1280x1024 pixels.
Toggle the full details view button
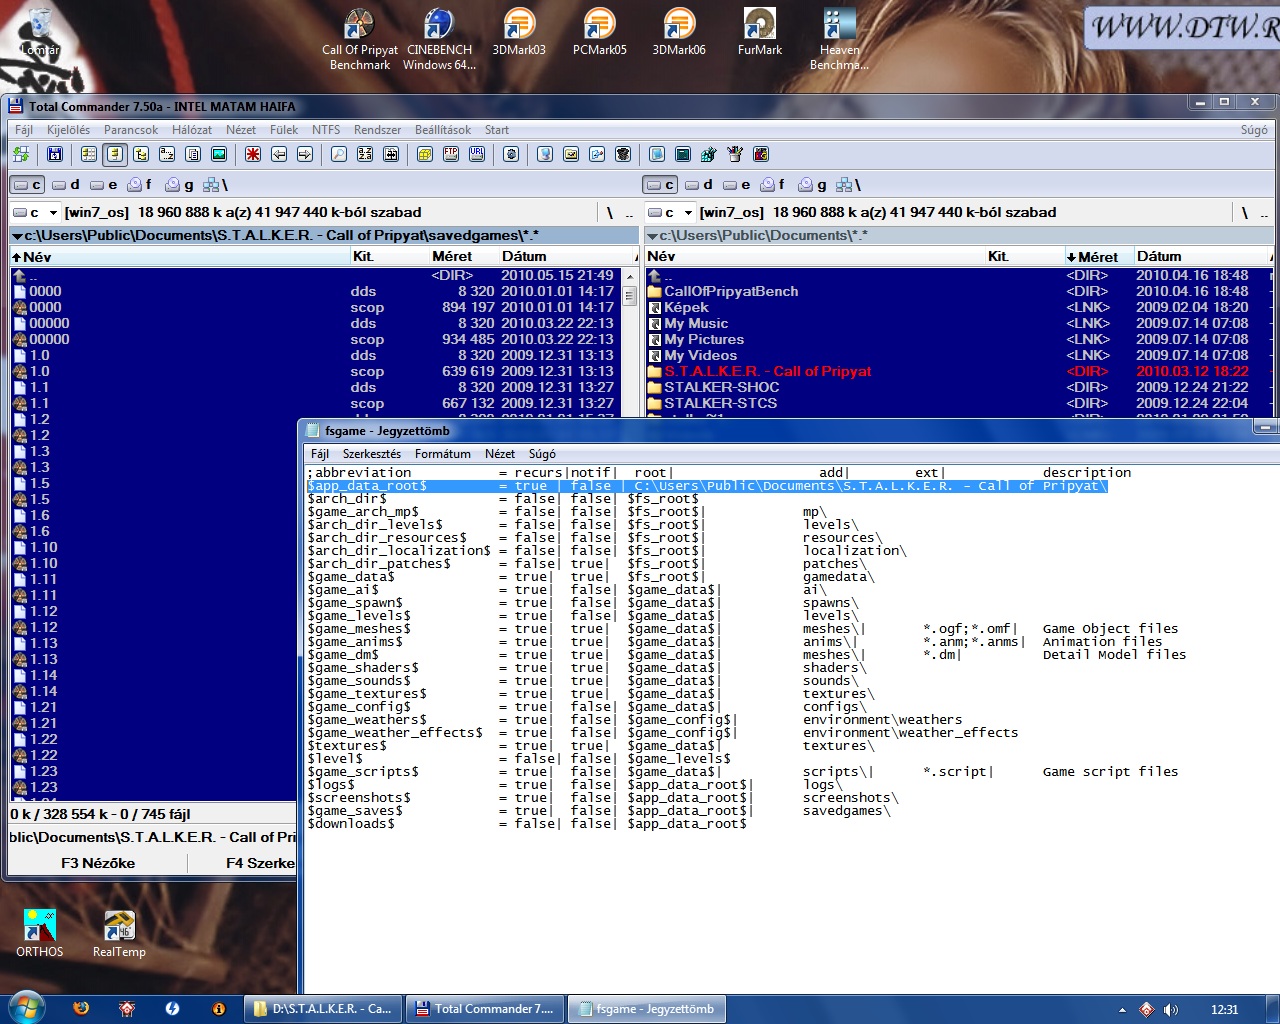(115, 154)
